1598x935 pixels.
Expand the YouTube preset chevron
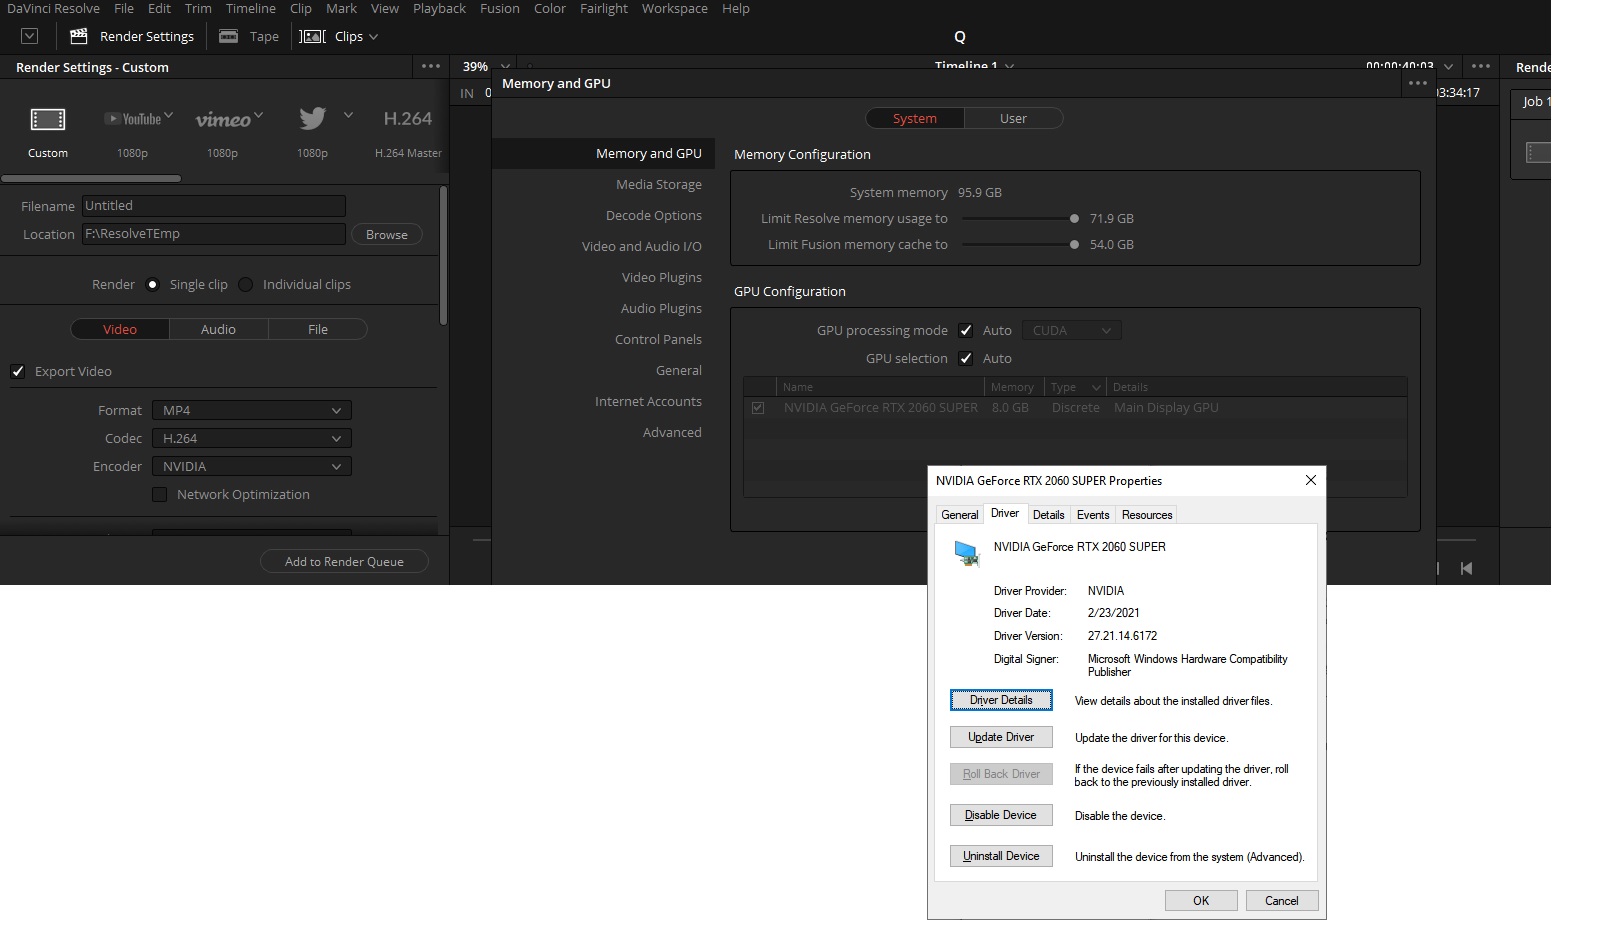pyautogui.click(x=169, y=115)
